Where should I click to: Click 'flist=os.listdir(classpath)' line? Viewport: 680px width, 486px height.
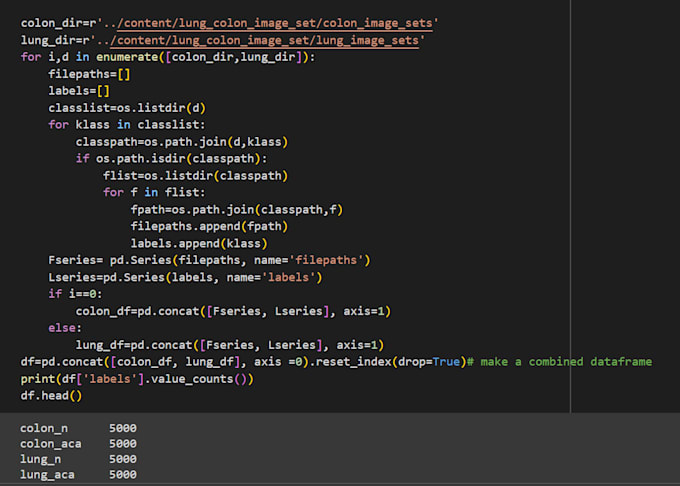[x=195, y=176]
